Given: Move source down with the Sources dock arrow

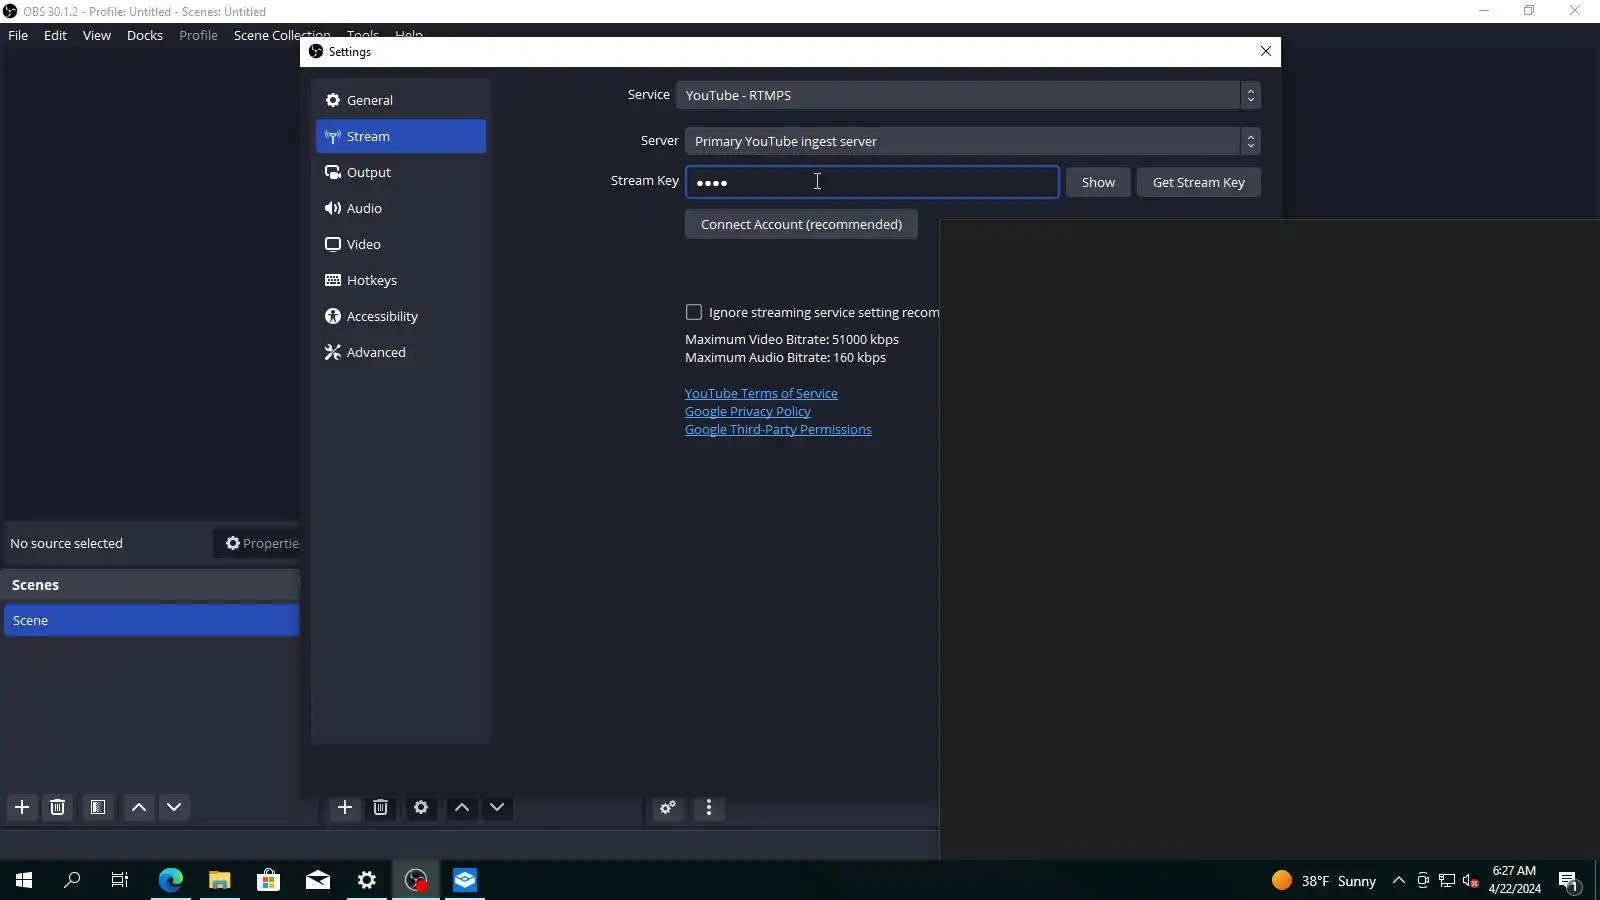Looking at the screenshot, I should pos(497,807).
